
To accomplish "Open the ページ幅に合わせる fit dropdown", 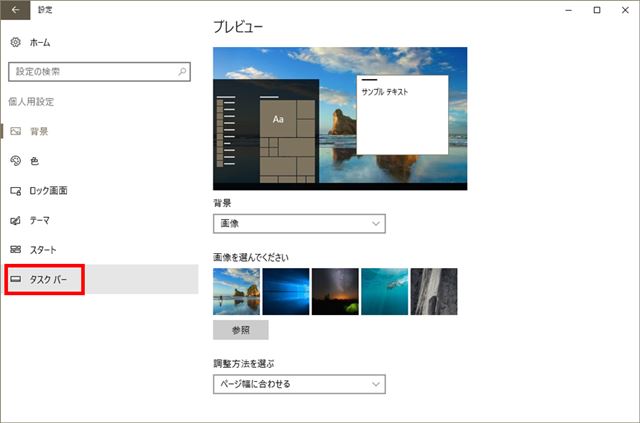I will pos(299,384).
